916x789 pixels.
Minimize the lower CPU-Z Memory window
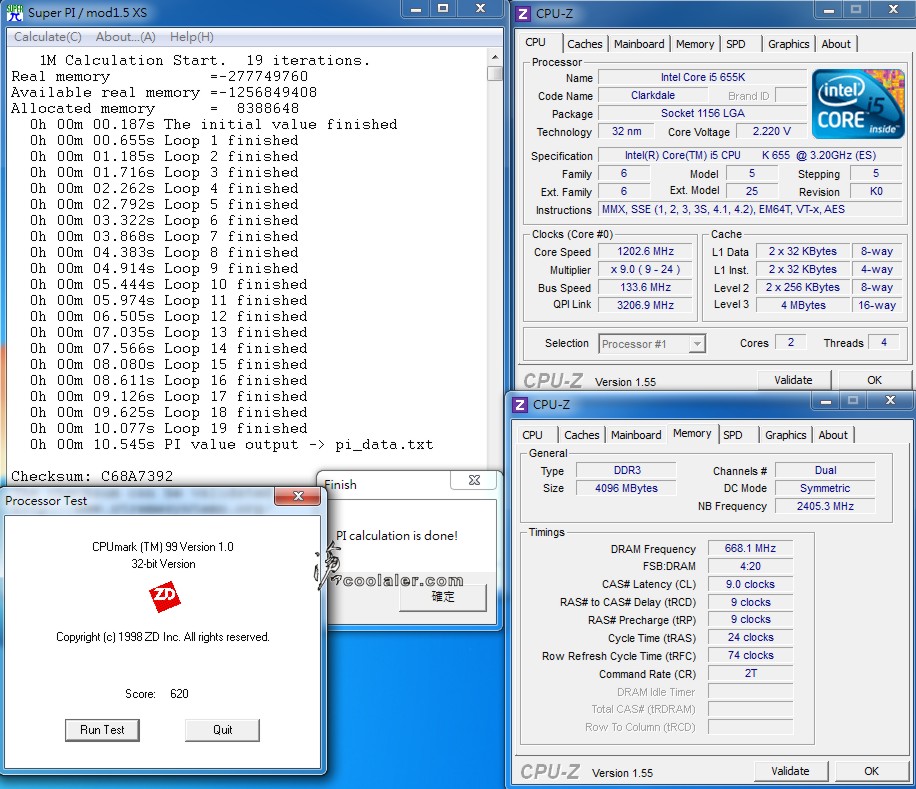(x=825, y=401)
